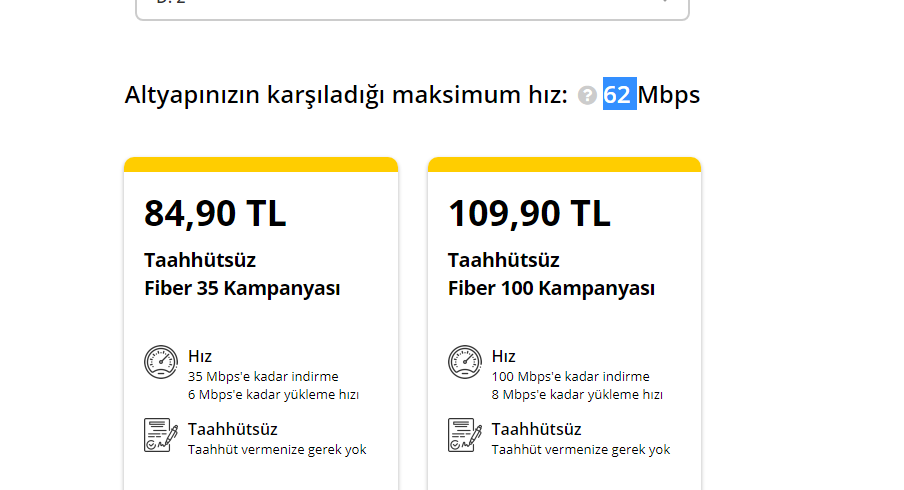Click the "6 Mbps'e kadar yükleme hızı" text
904x490 pixels.
coord(273,395)
